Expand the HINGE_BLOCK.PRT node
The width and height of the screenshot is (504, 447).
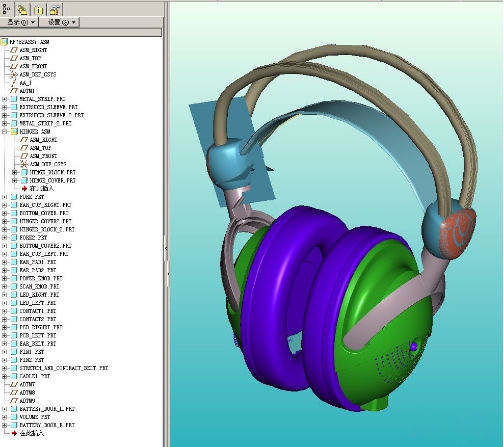(14, 172)
